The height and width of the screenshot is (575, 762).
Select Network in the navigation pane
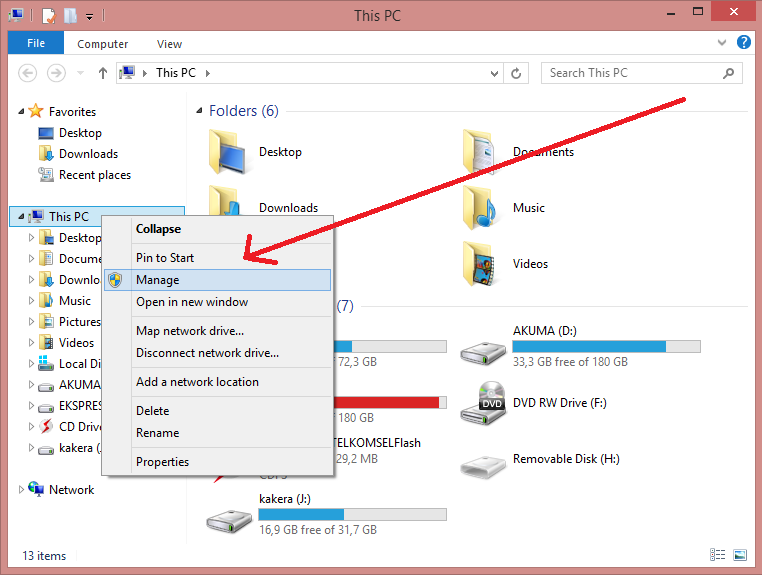(x=71, y=489)
